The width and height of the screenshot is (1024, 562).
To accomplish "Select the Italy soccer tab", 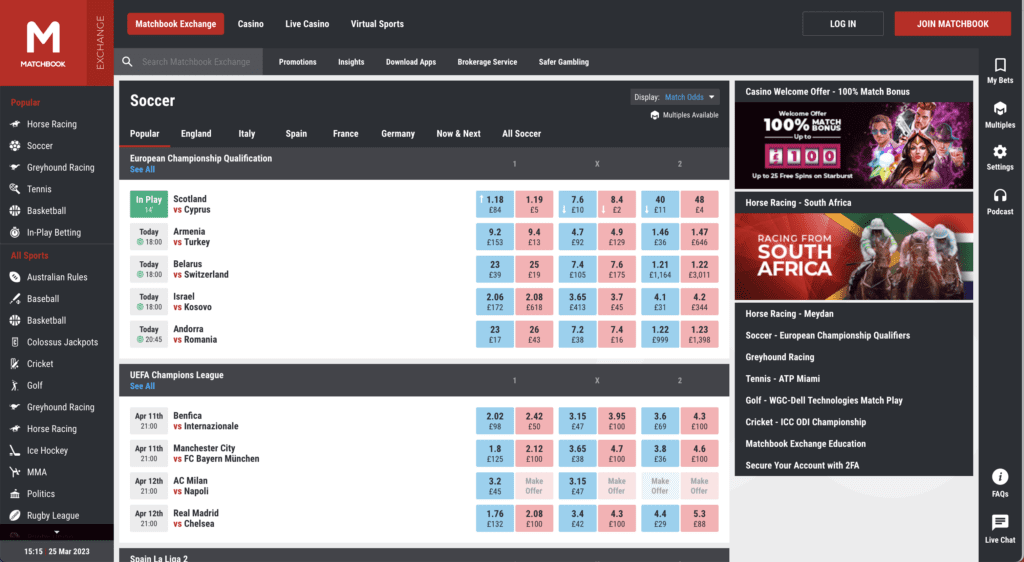I will pos(247,133).
